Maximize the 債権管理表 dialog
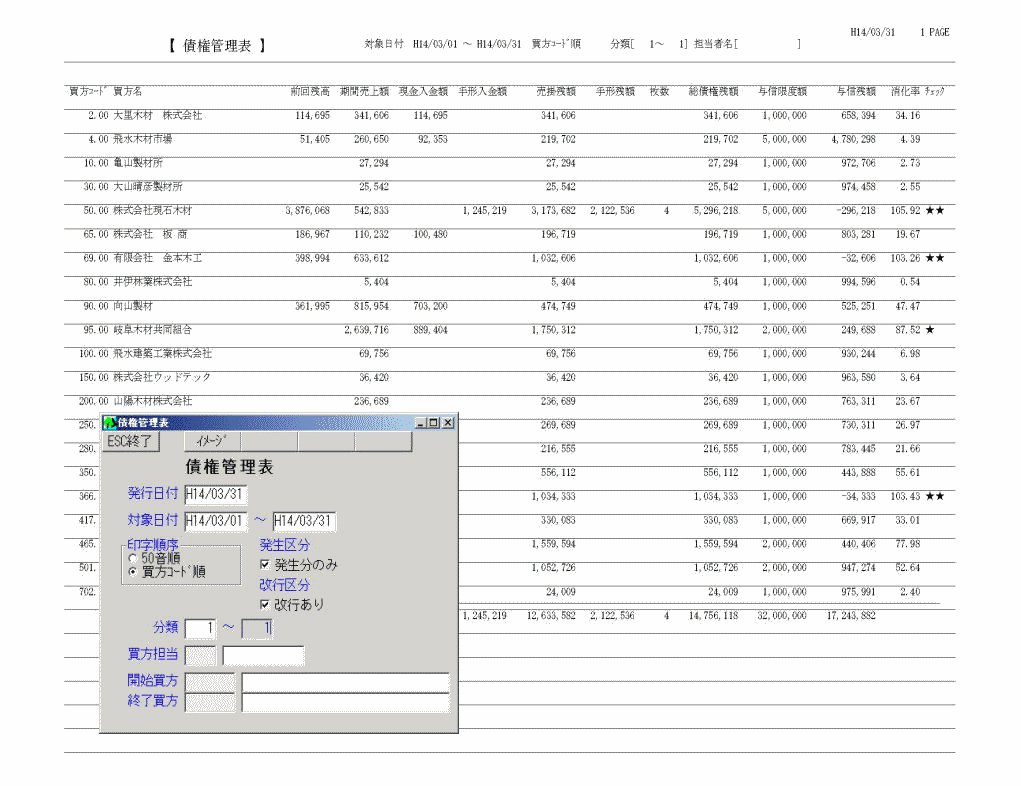 pyautogui.click(x=434, y=423)
